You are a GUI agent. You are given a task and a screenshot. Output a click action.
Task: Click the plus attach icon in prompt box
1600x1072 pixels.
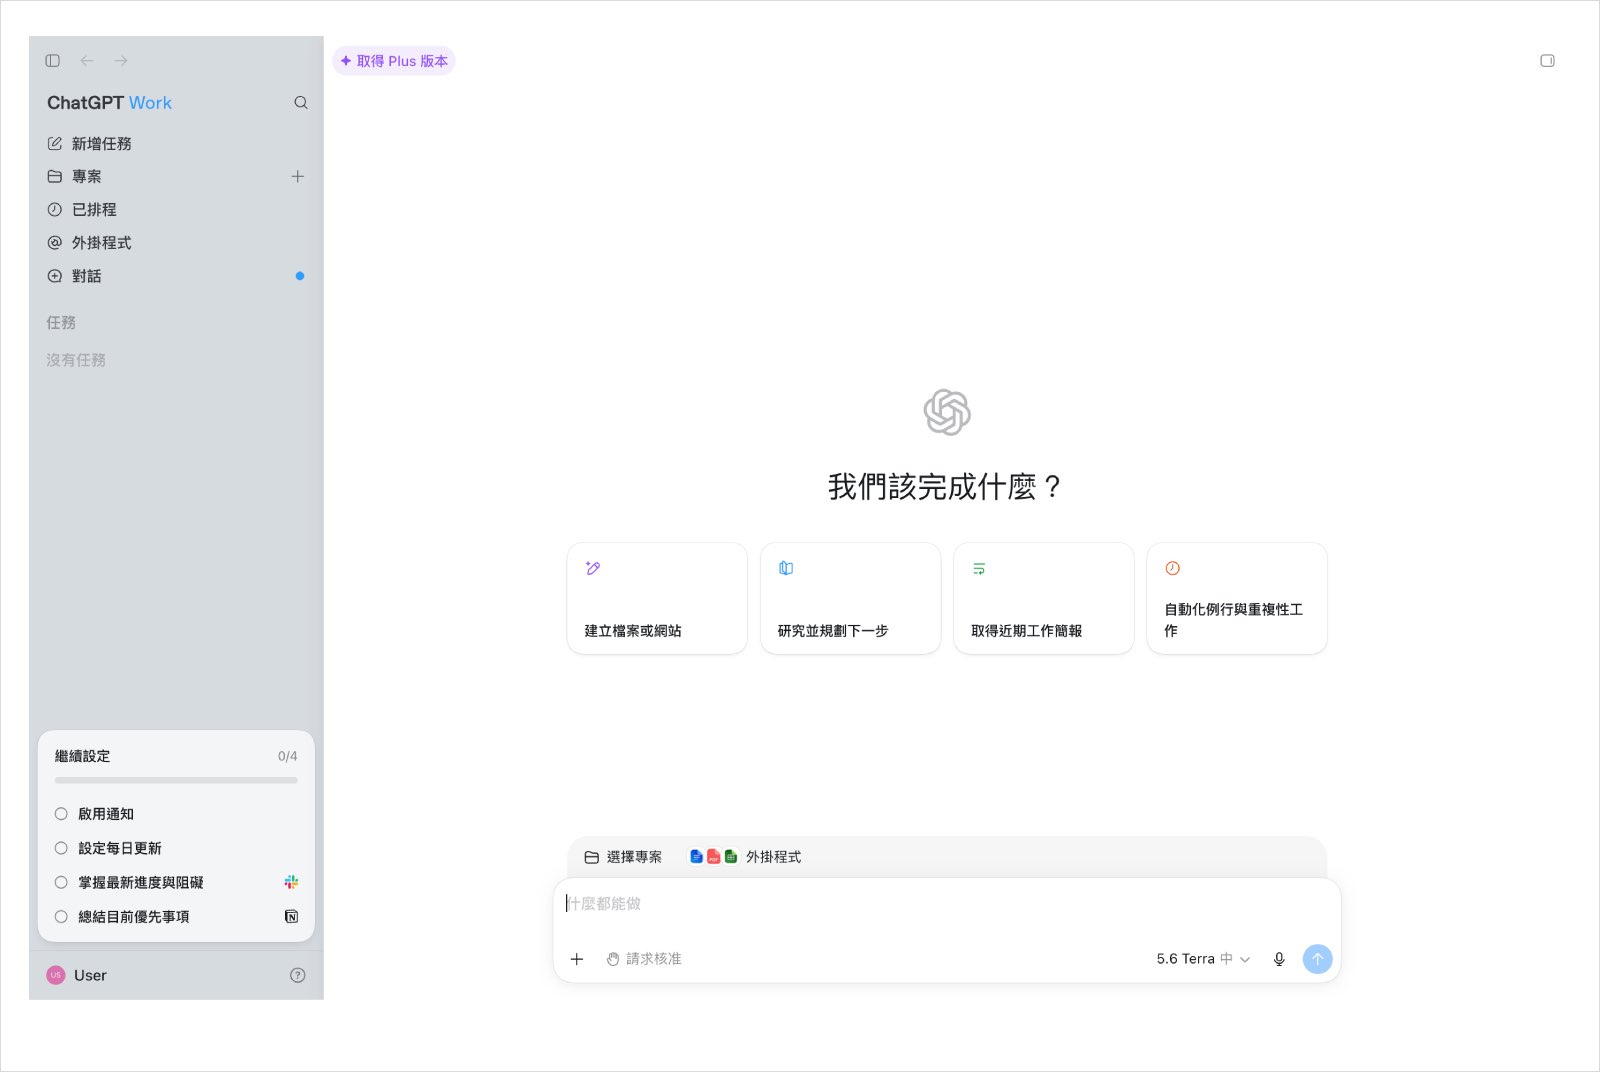point(577,959)
